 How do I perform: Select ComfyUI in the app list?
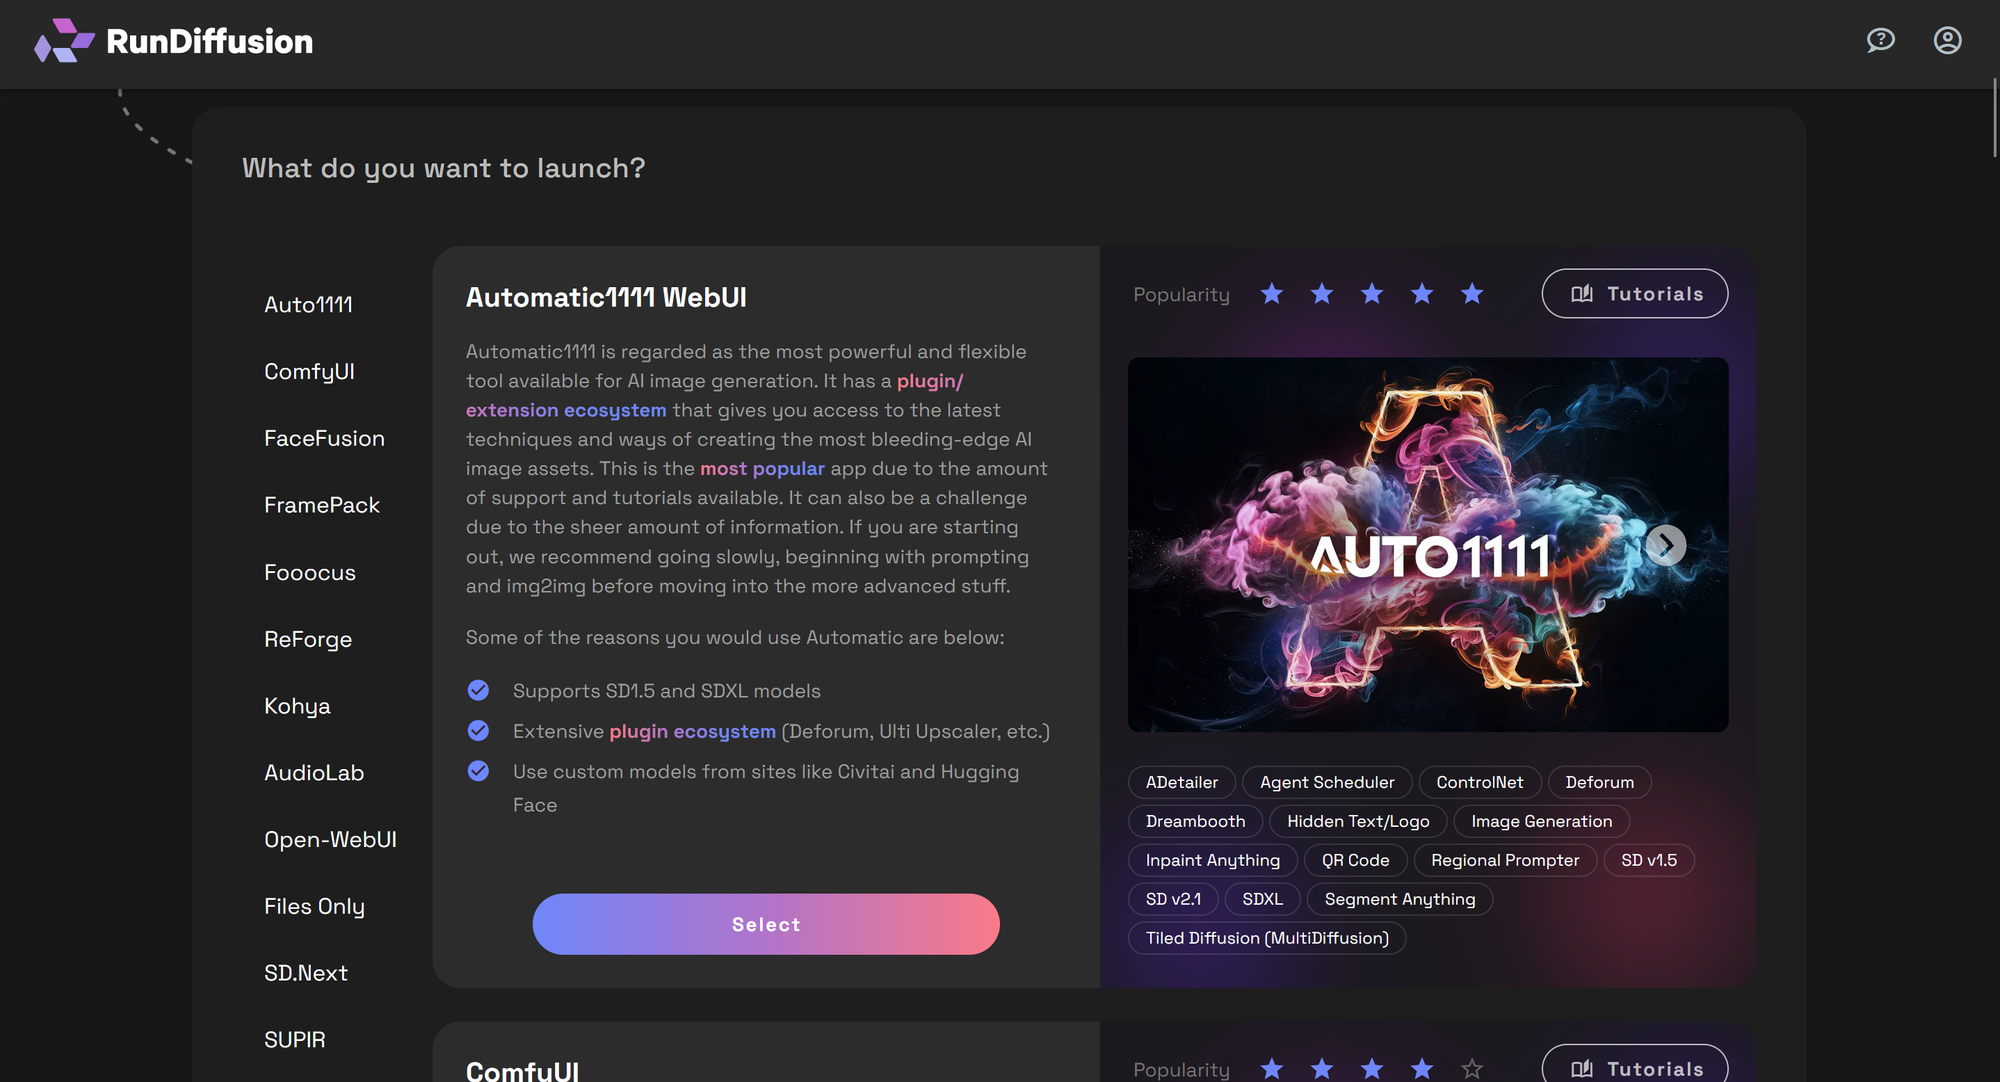pos(309,372)
